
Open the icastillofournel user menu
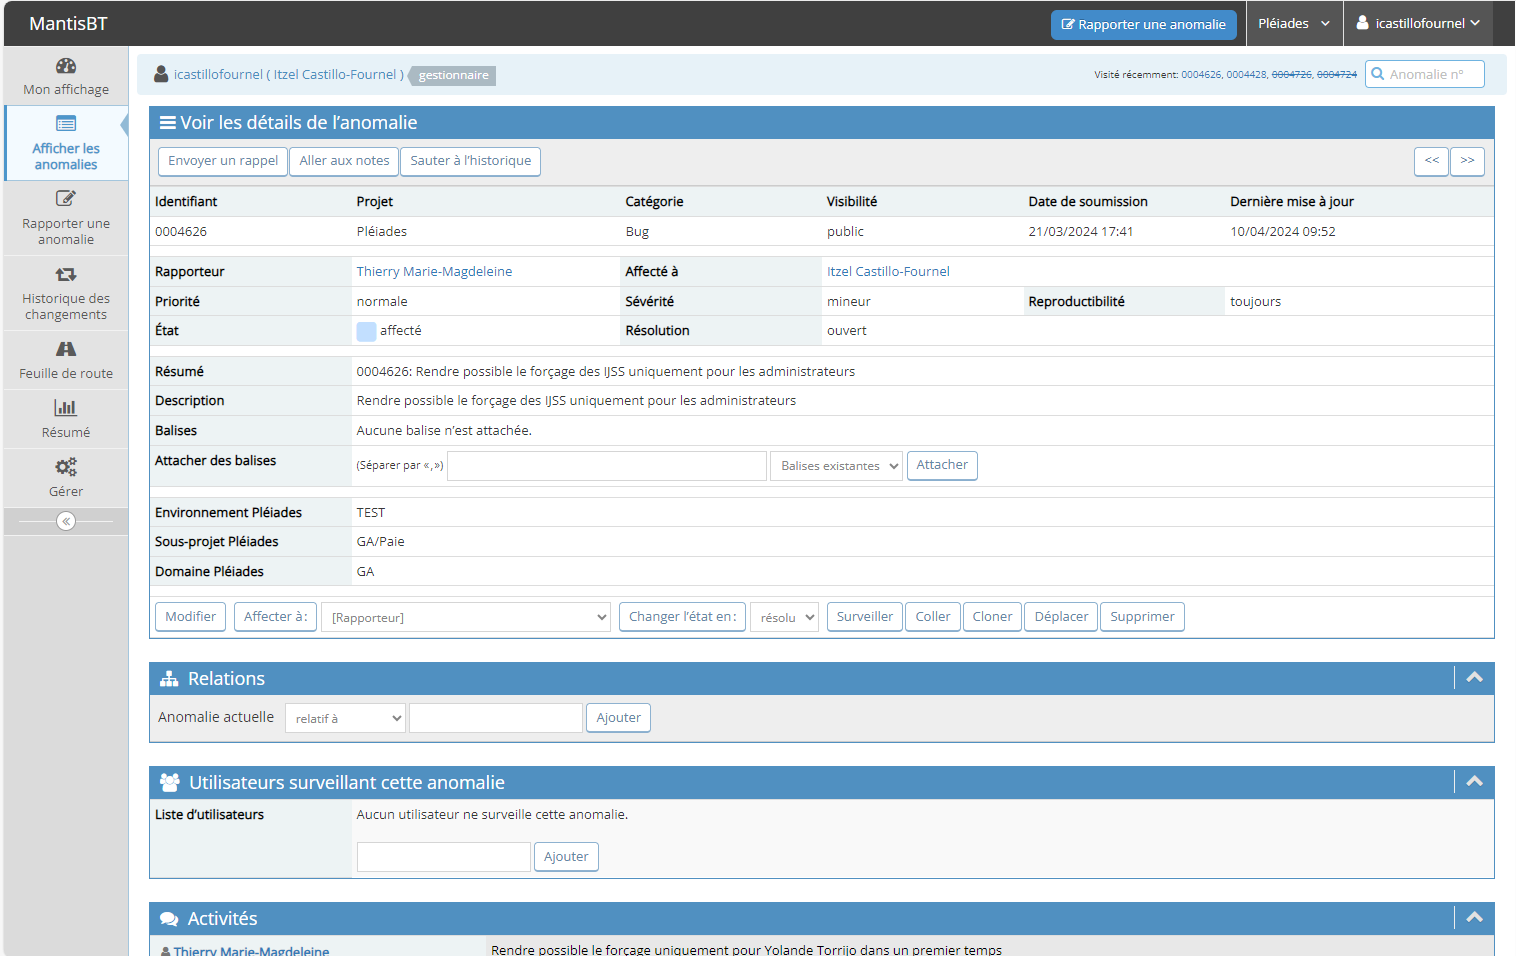(x=1418, y=24)
